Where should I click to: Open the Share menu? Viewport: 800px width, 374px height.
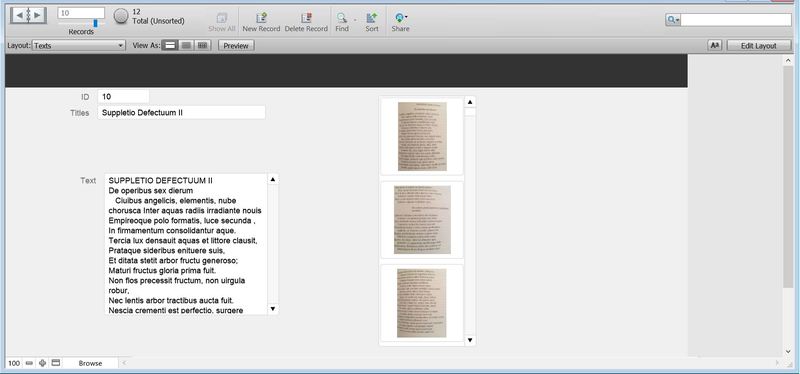pos(401,22)
